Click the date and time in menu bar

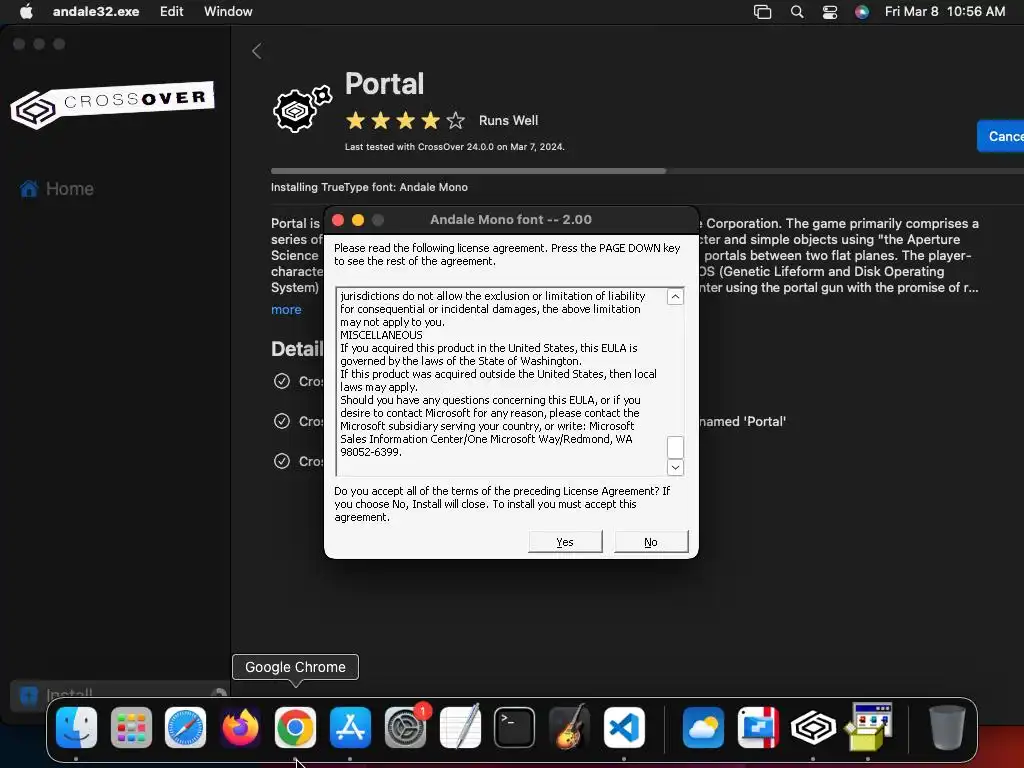pyautogui.click(x=944, y=11)
